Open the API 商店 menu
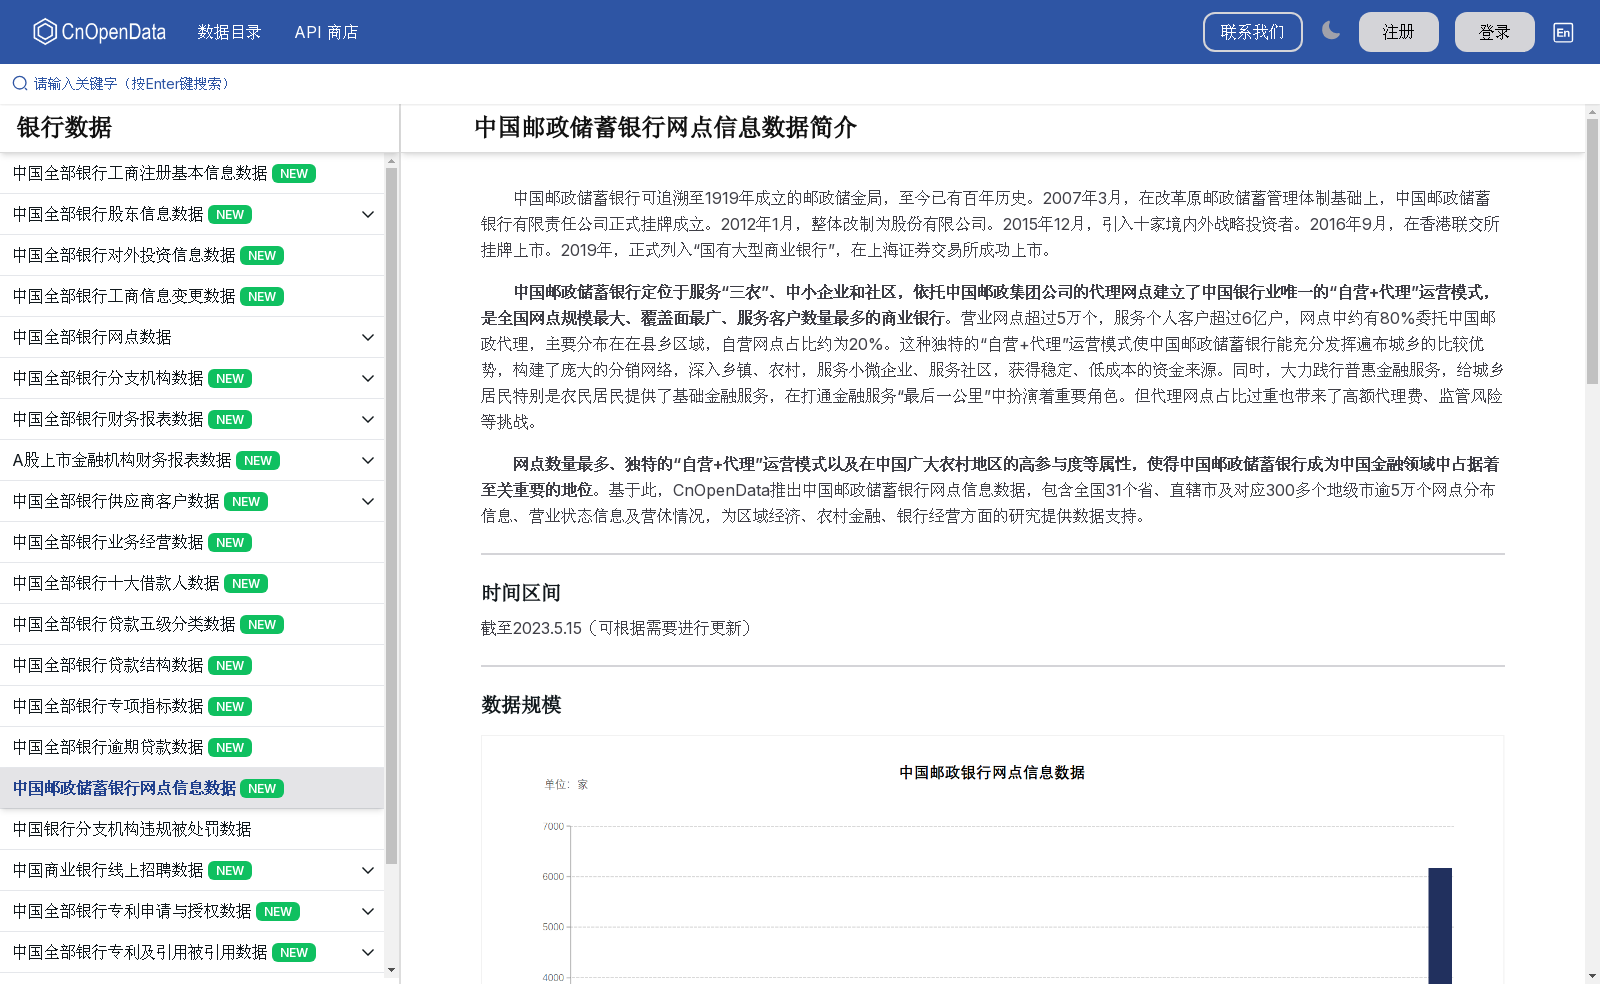The width and height of the screenshot is (1600, 1000). (x=326, y=32)
